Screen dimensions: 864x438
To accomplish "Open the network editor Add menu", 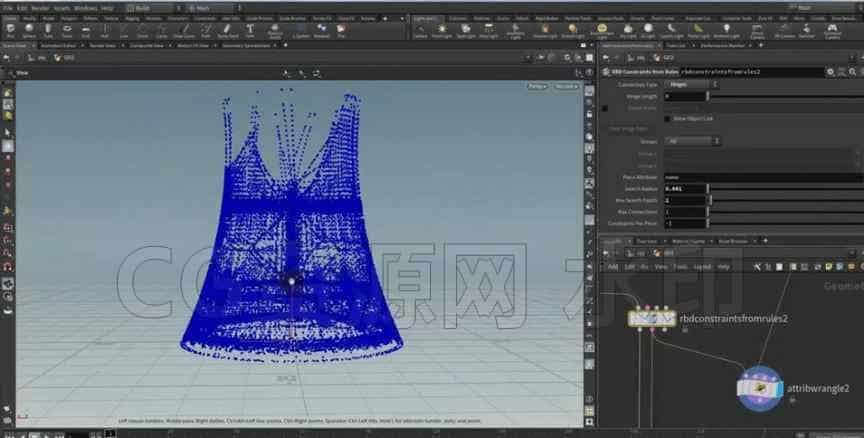I will click(613, 267).
